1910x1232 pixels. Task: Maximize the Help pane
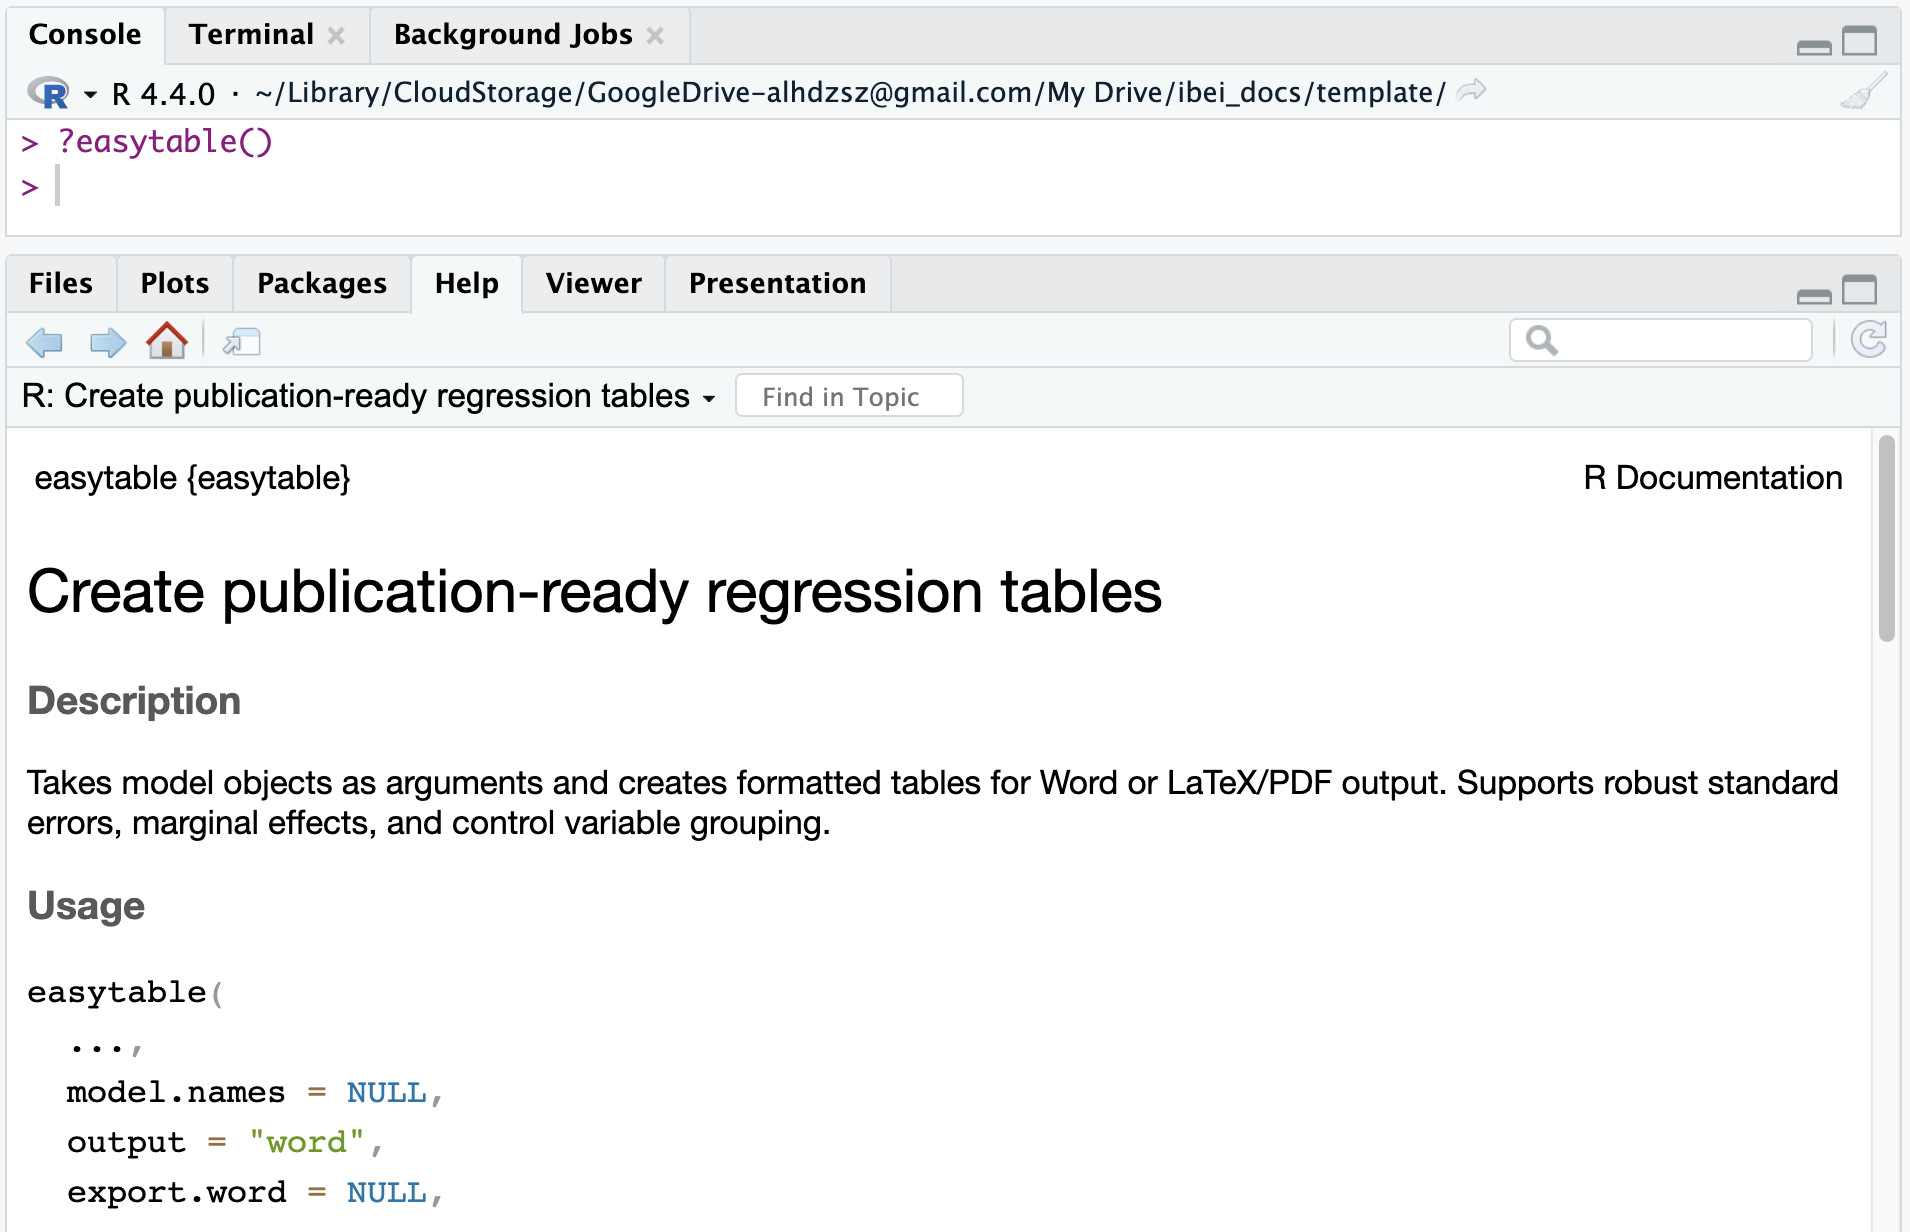pos(1859,290)
